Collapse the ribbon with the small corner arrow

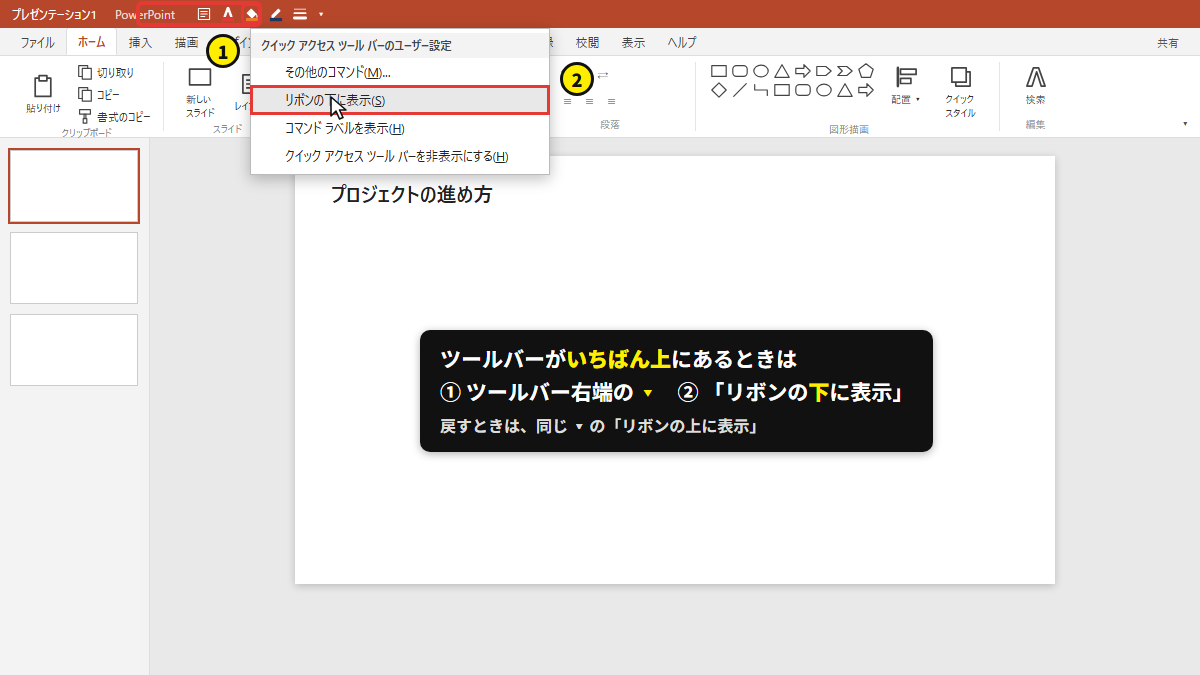(x=1185, y=124)
